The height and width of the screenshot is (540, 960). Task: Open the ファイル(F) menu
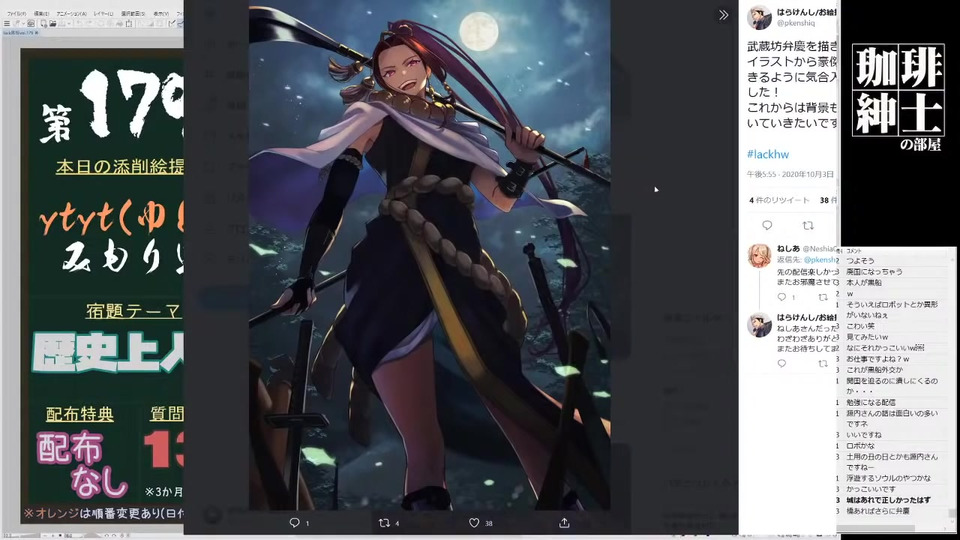[16, 13]
